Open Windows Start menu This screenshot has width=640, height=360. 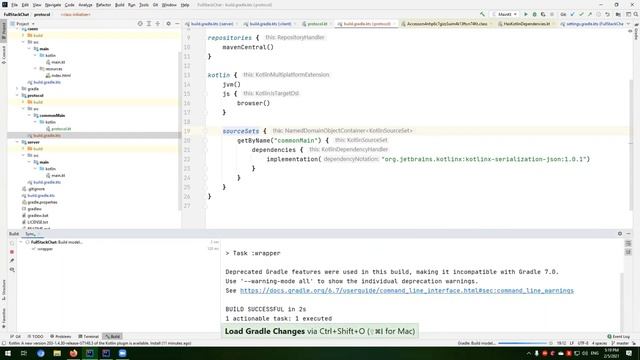[x=8, y=353]
